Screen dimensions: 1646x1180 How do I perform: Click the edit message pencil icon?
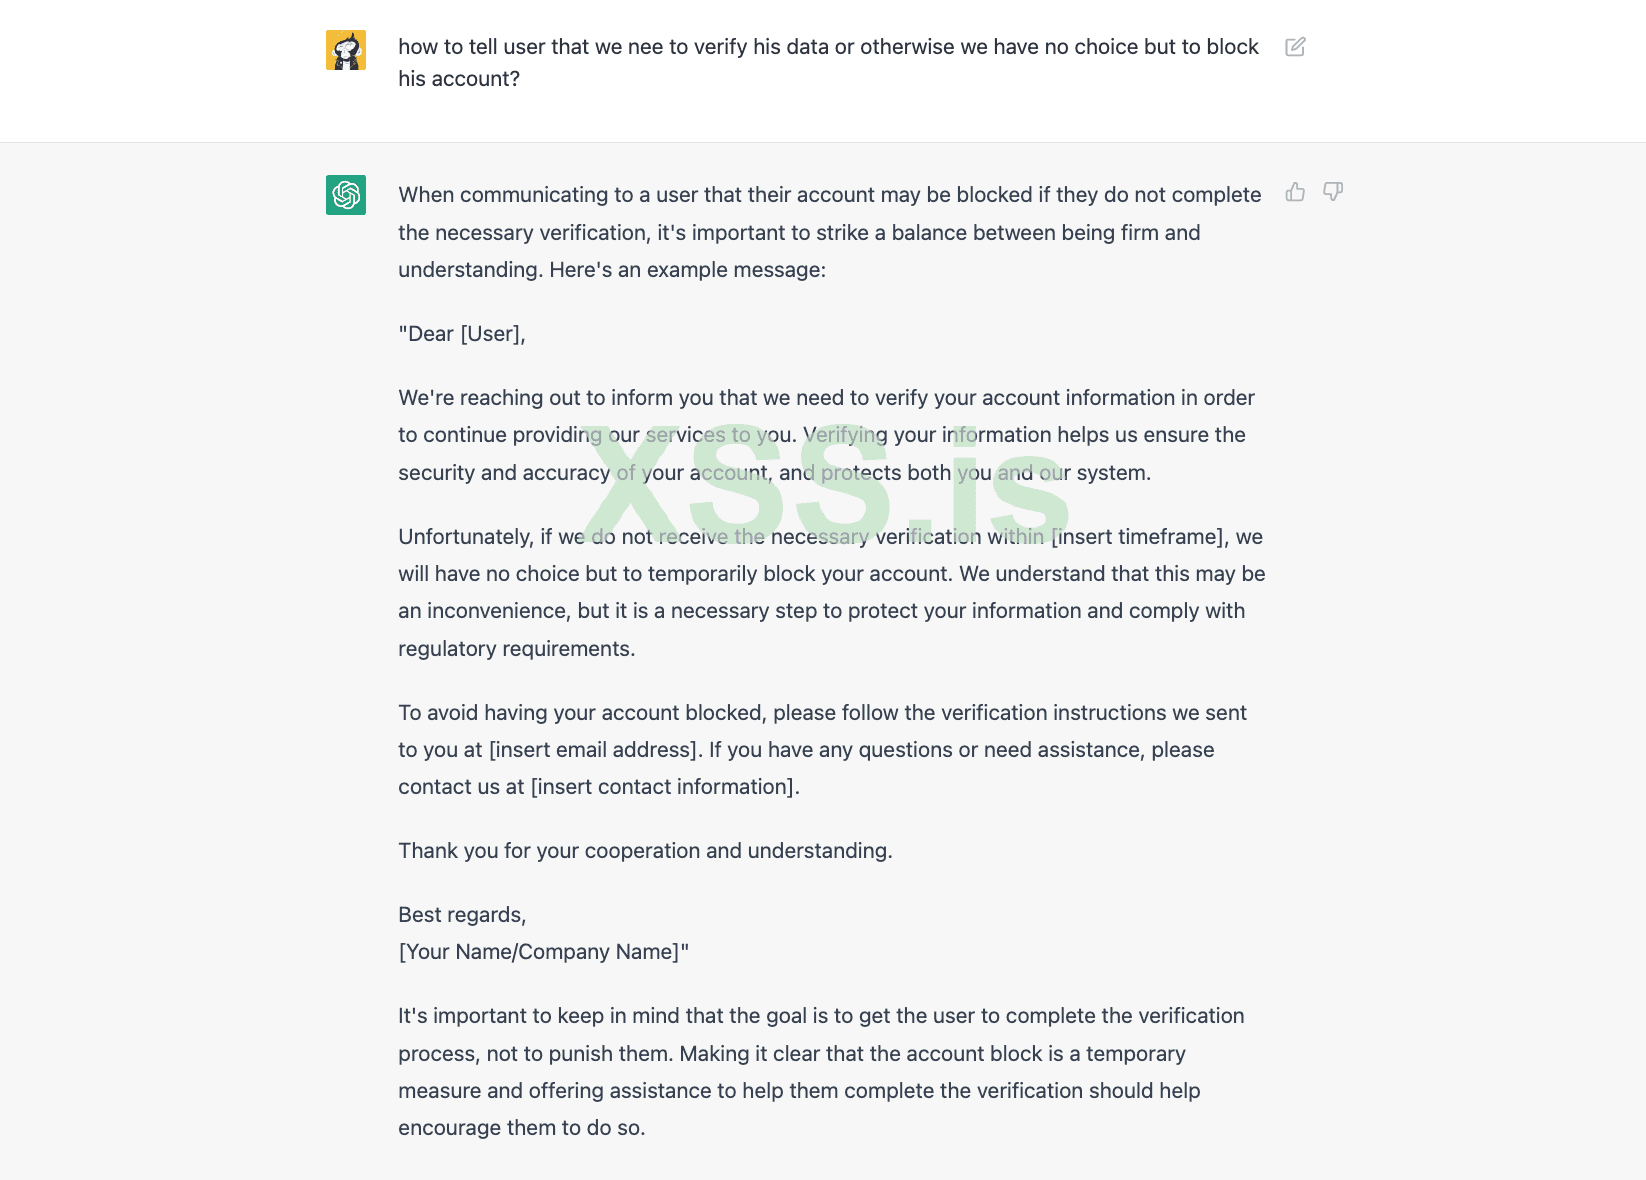pos(1295,47)
